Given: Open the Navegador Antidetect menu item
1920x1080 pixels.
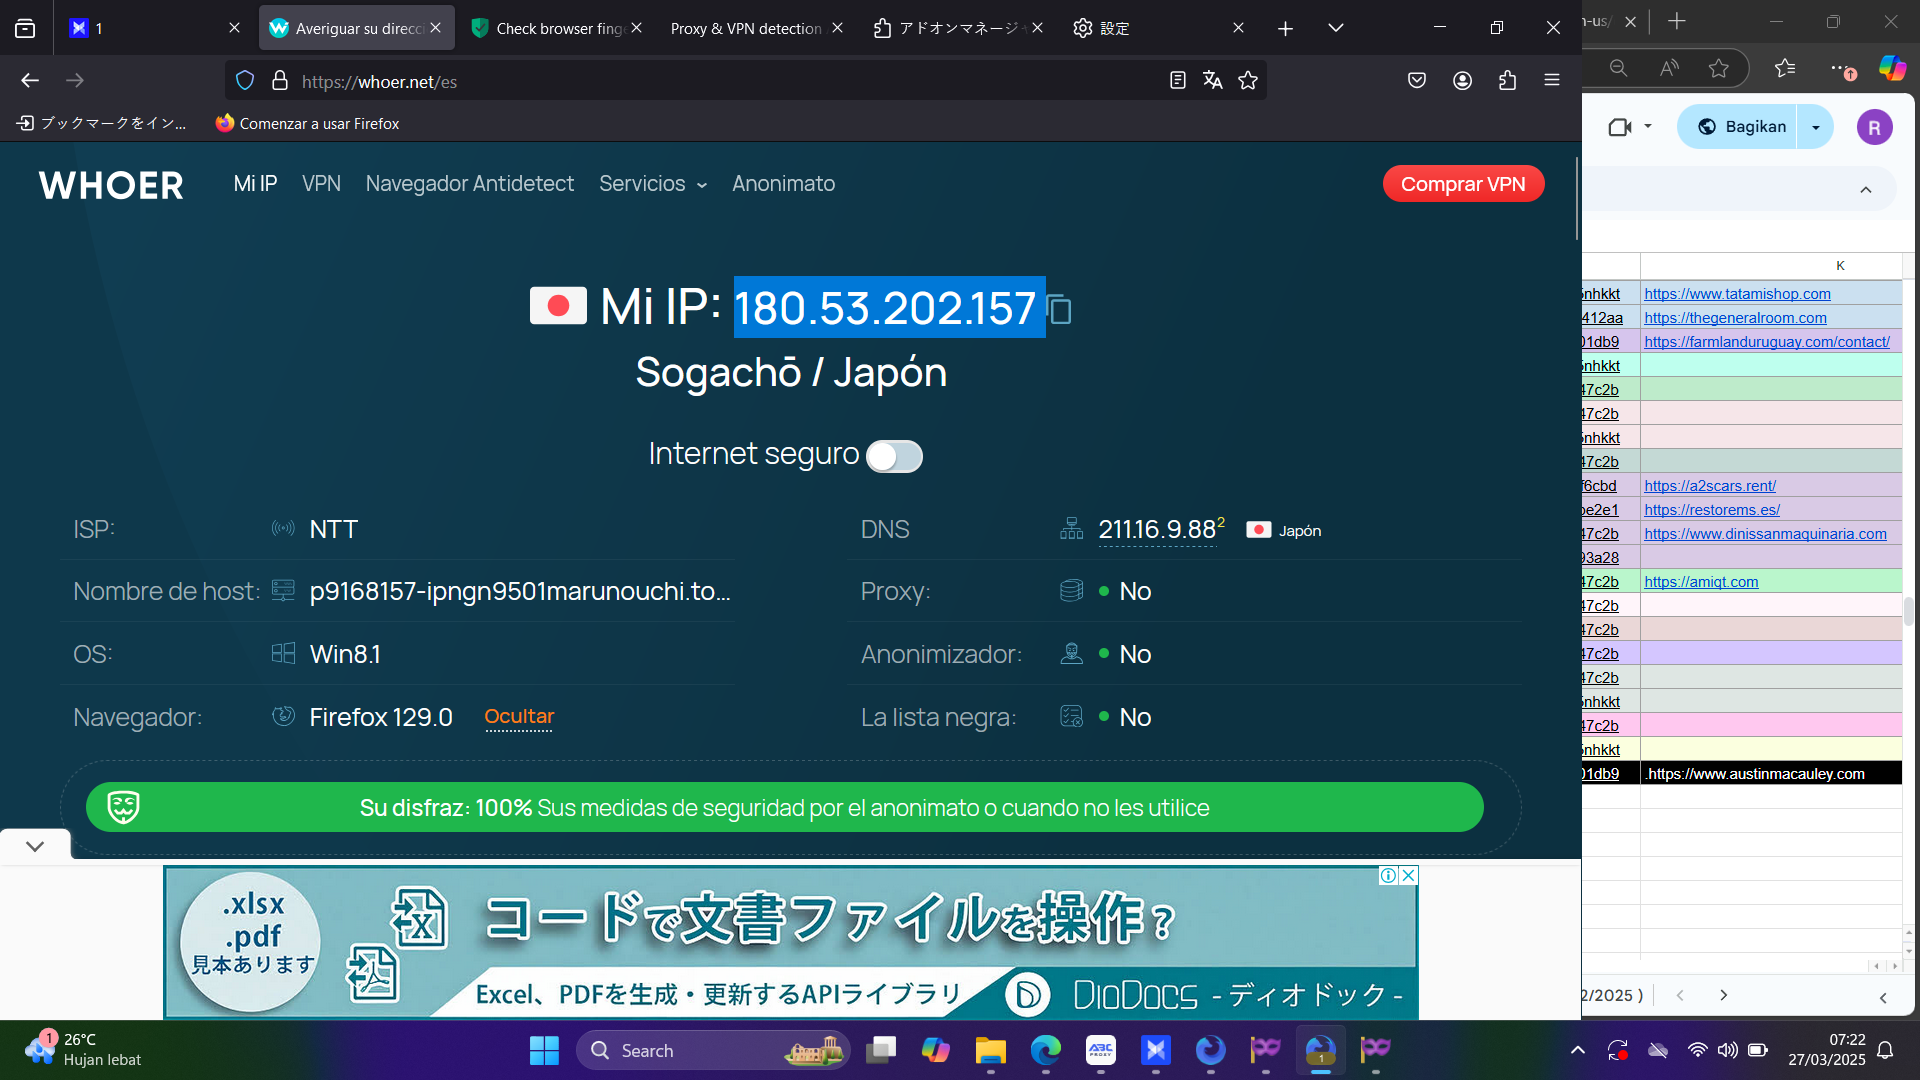Looking at the screenshot, I should 470,184.
